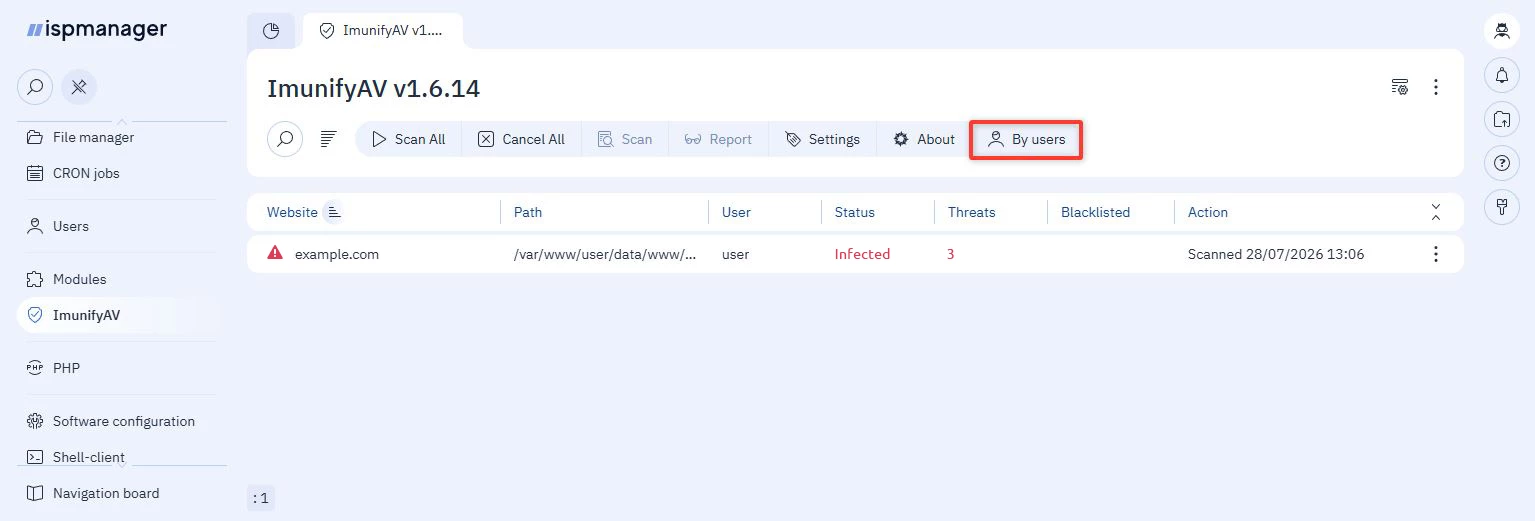Sort by Website column header
The width and height of the screenshot is (1535, 521).
(x=292, y=212)
